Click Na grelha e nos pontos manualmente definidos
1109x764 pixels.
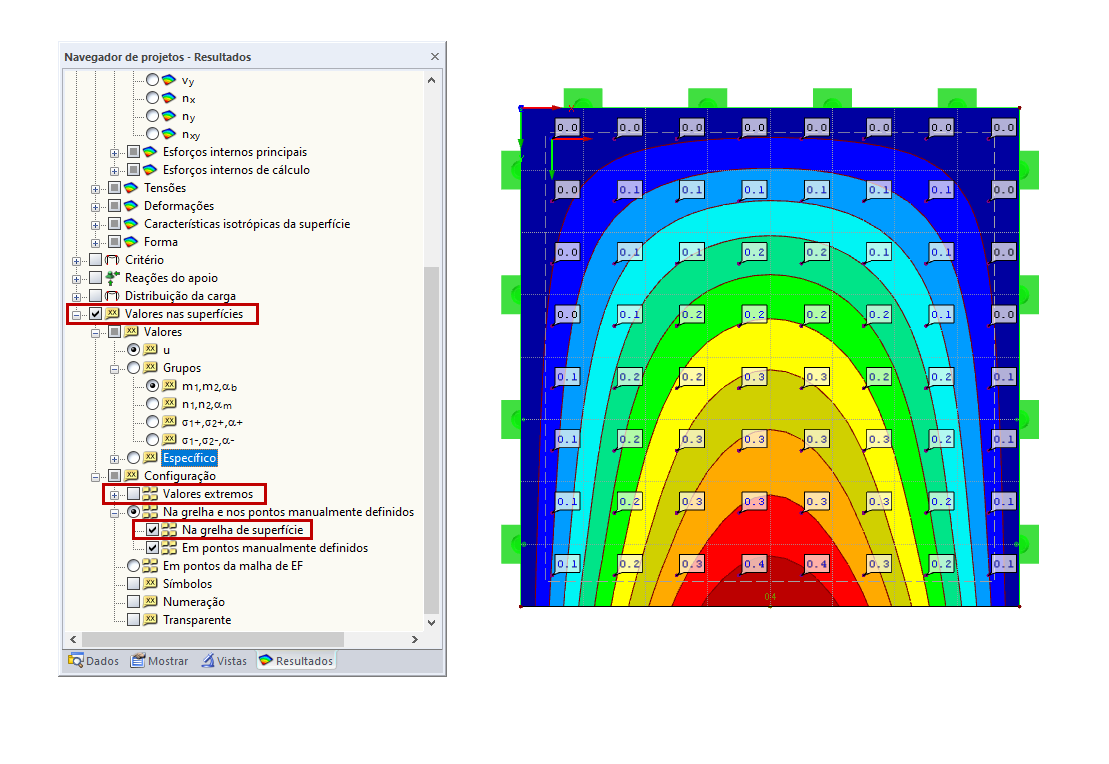coord(289,511)
